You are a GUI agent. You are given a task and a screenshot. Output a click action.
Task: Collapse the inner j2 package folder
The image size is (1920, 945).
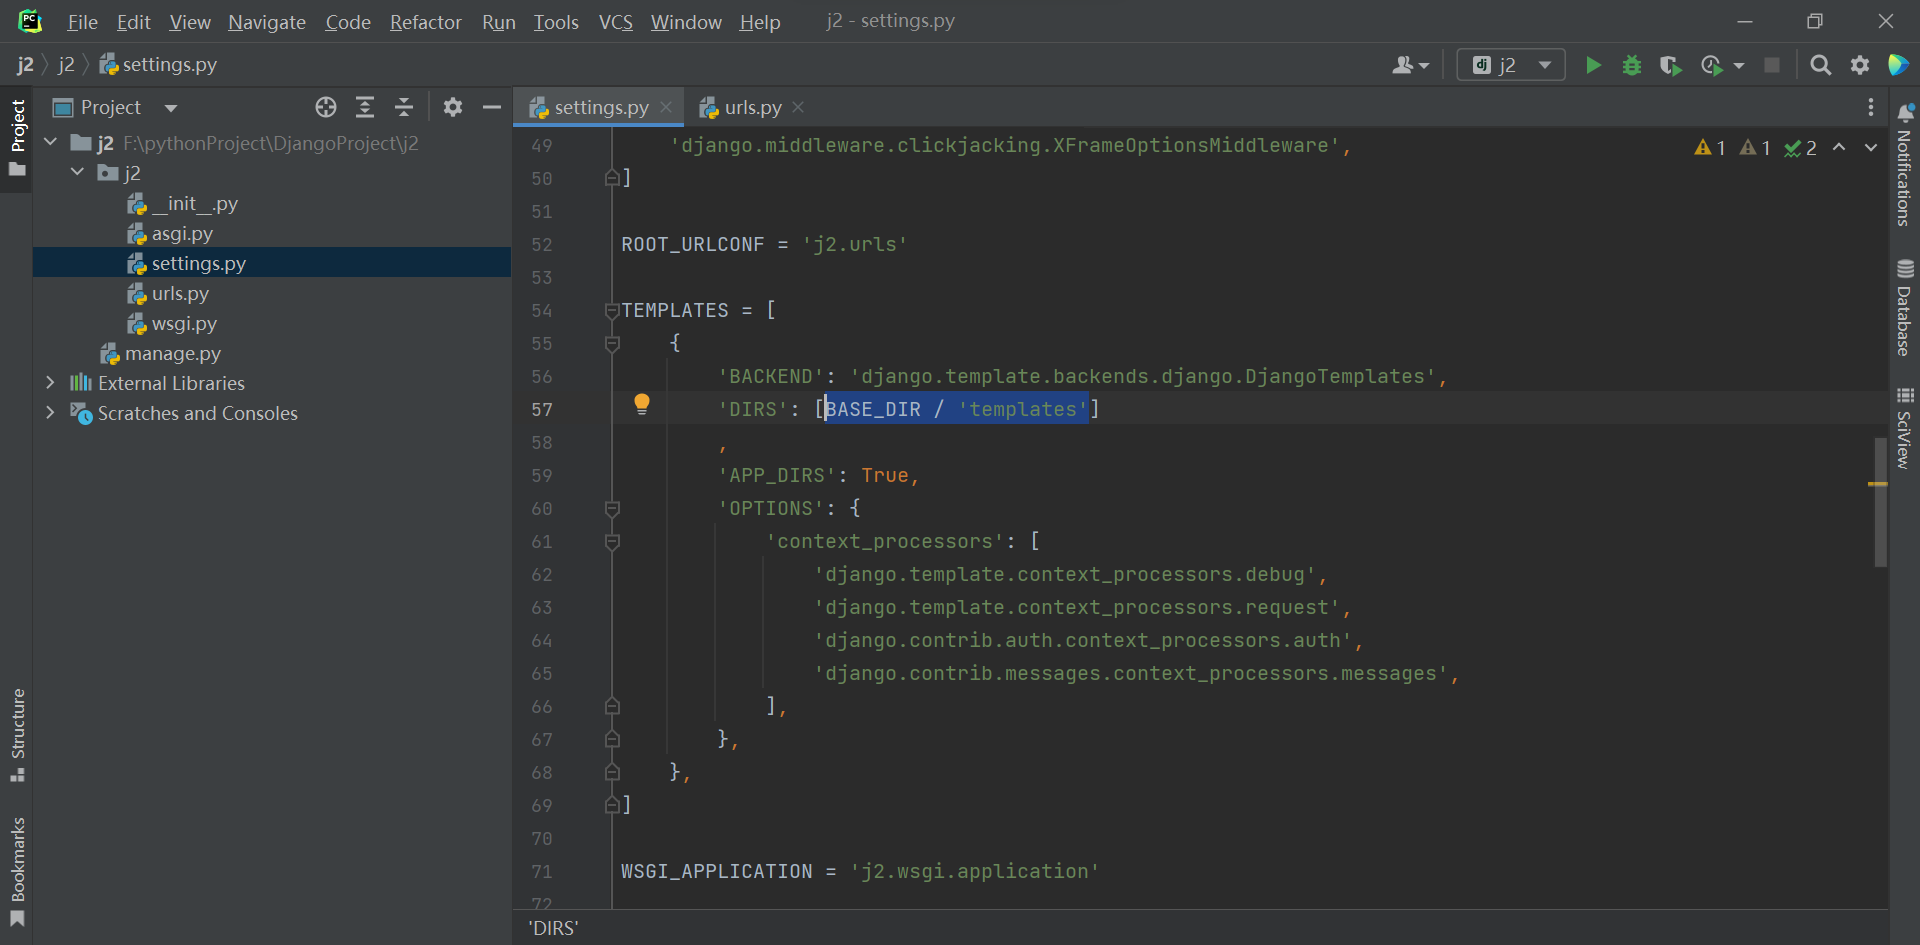pos(77,173)
